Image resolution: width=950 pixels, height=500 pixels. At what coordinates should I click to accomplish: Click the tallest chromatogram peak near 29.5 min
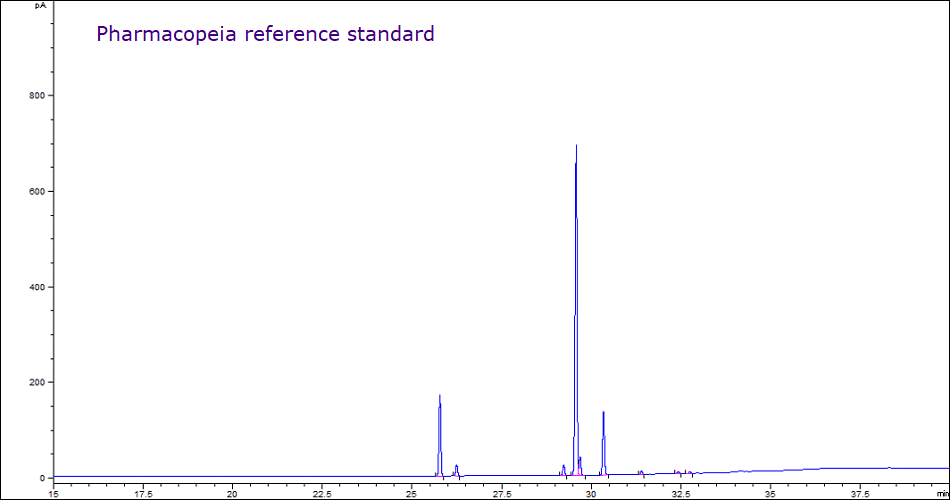click(x=576, y=310)
